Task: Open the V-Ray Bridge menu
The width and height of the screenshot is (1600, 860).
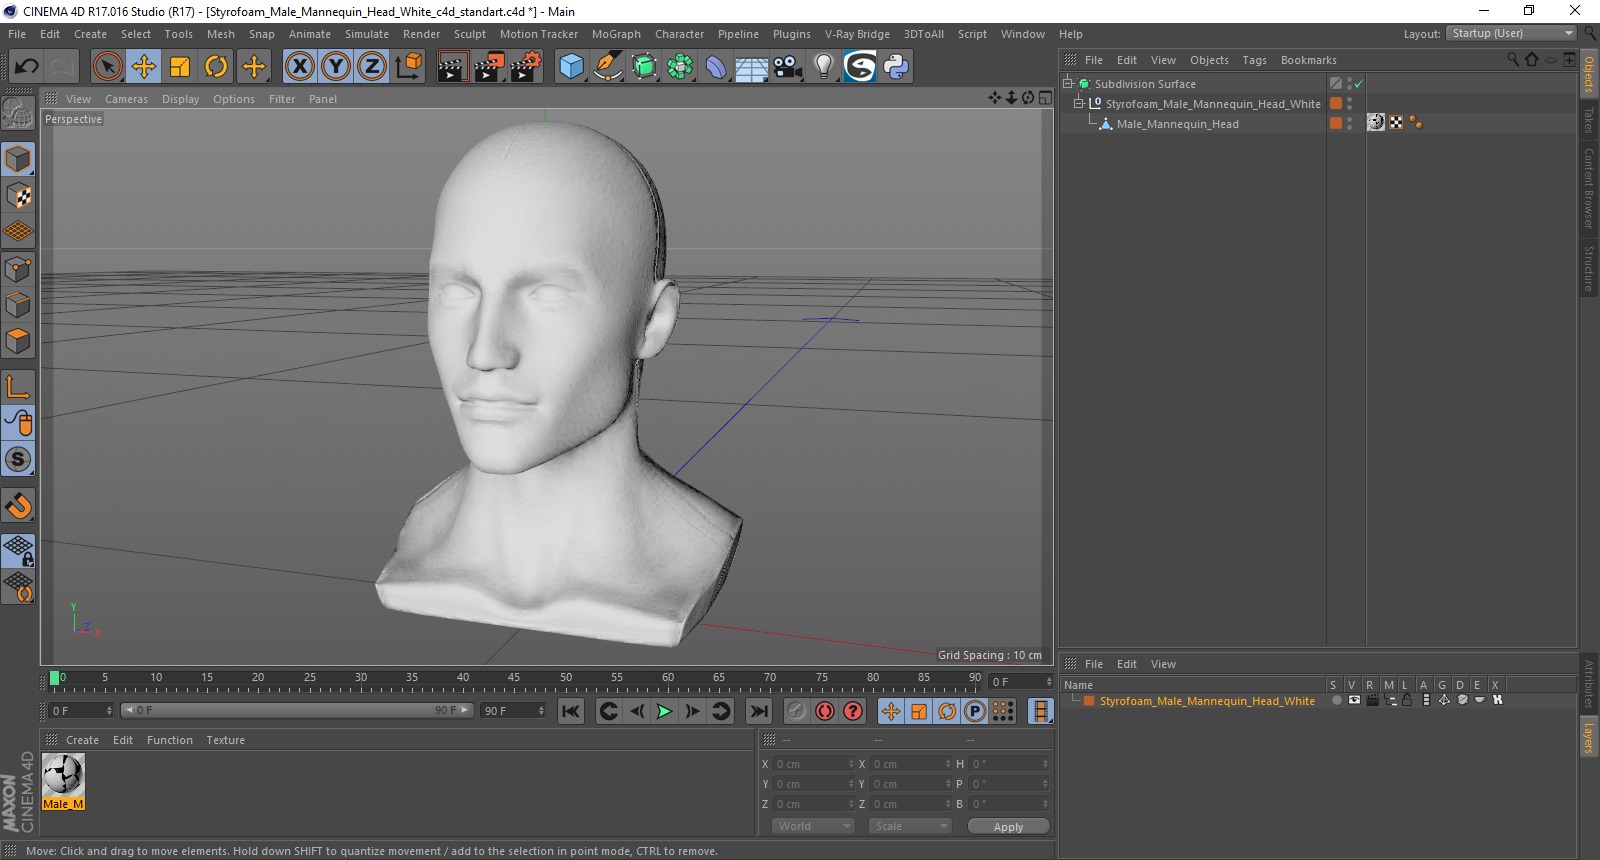Action: pos(857,34)
